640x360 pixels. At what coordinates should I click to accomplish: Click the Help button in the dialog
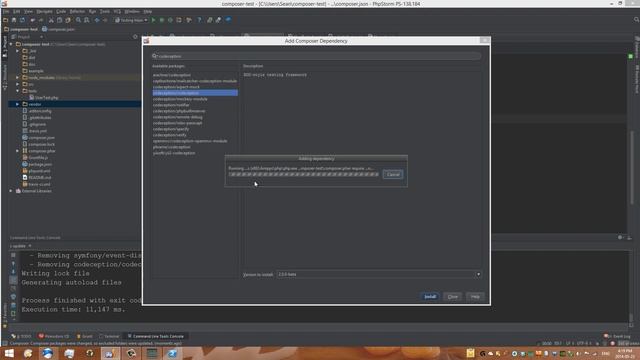[475, 297]
